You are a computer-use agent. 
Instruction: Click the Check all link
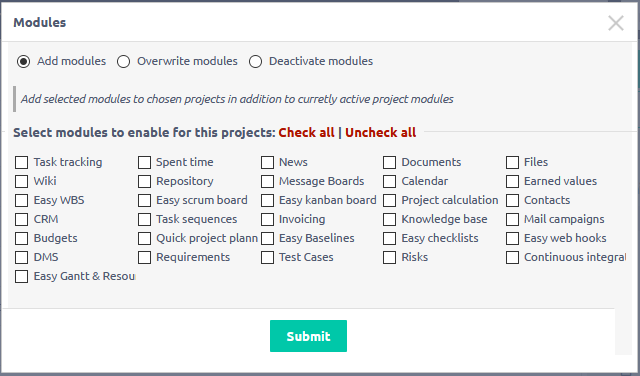tap(306, 133)
